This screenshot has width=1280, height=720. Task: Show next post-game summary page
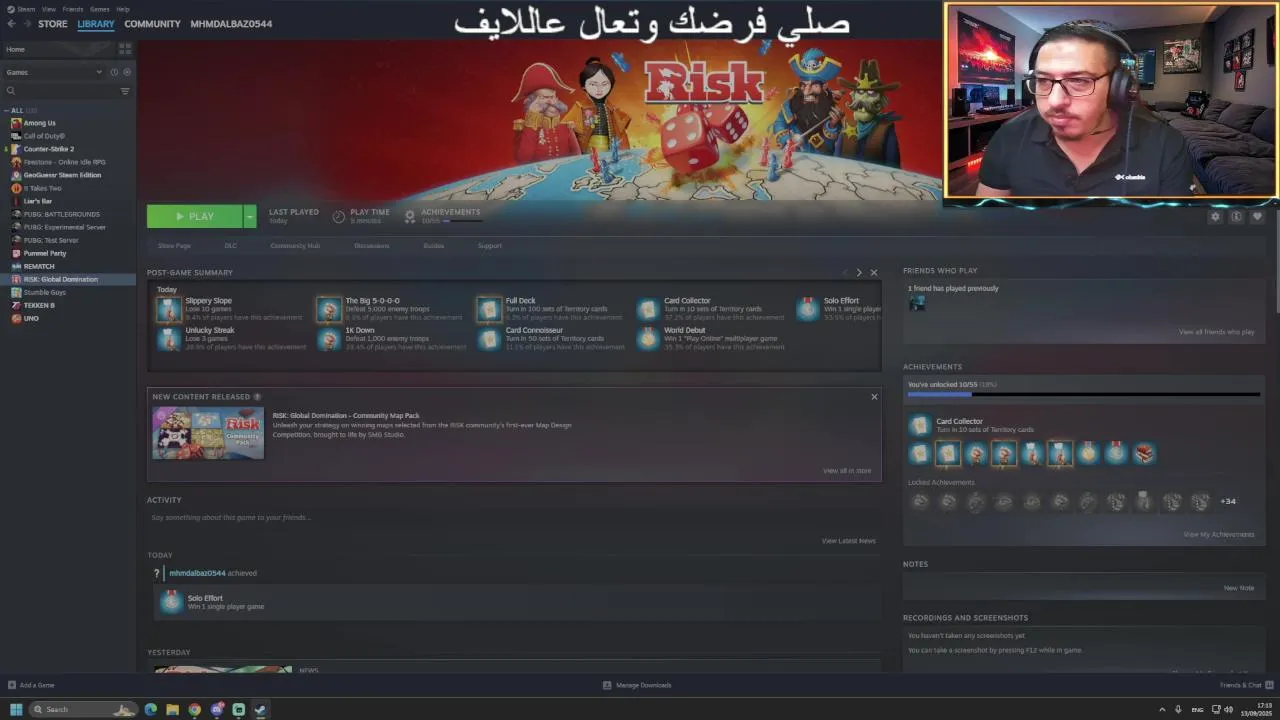tap(858, 272)
